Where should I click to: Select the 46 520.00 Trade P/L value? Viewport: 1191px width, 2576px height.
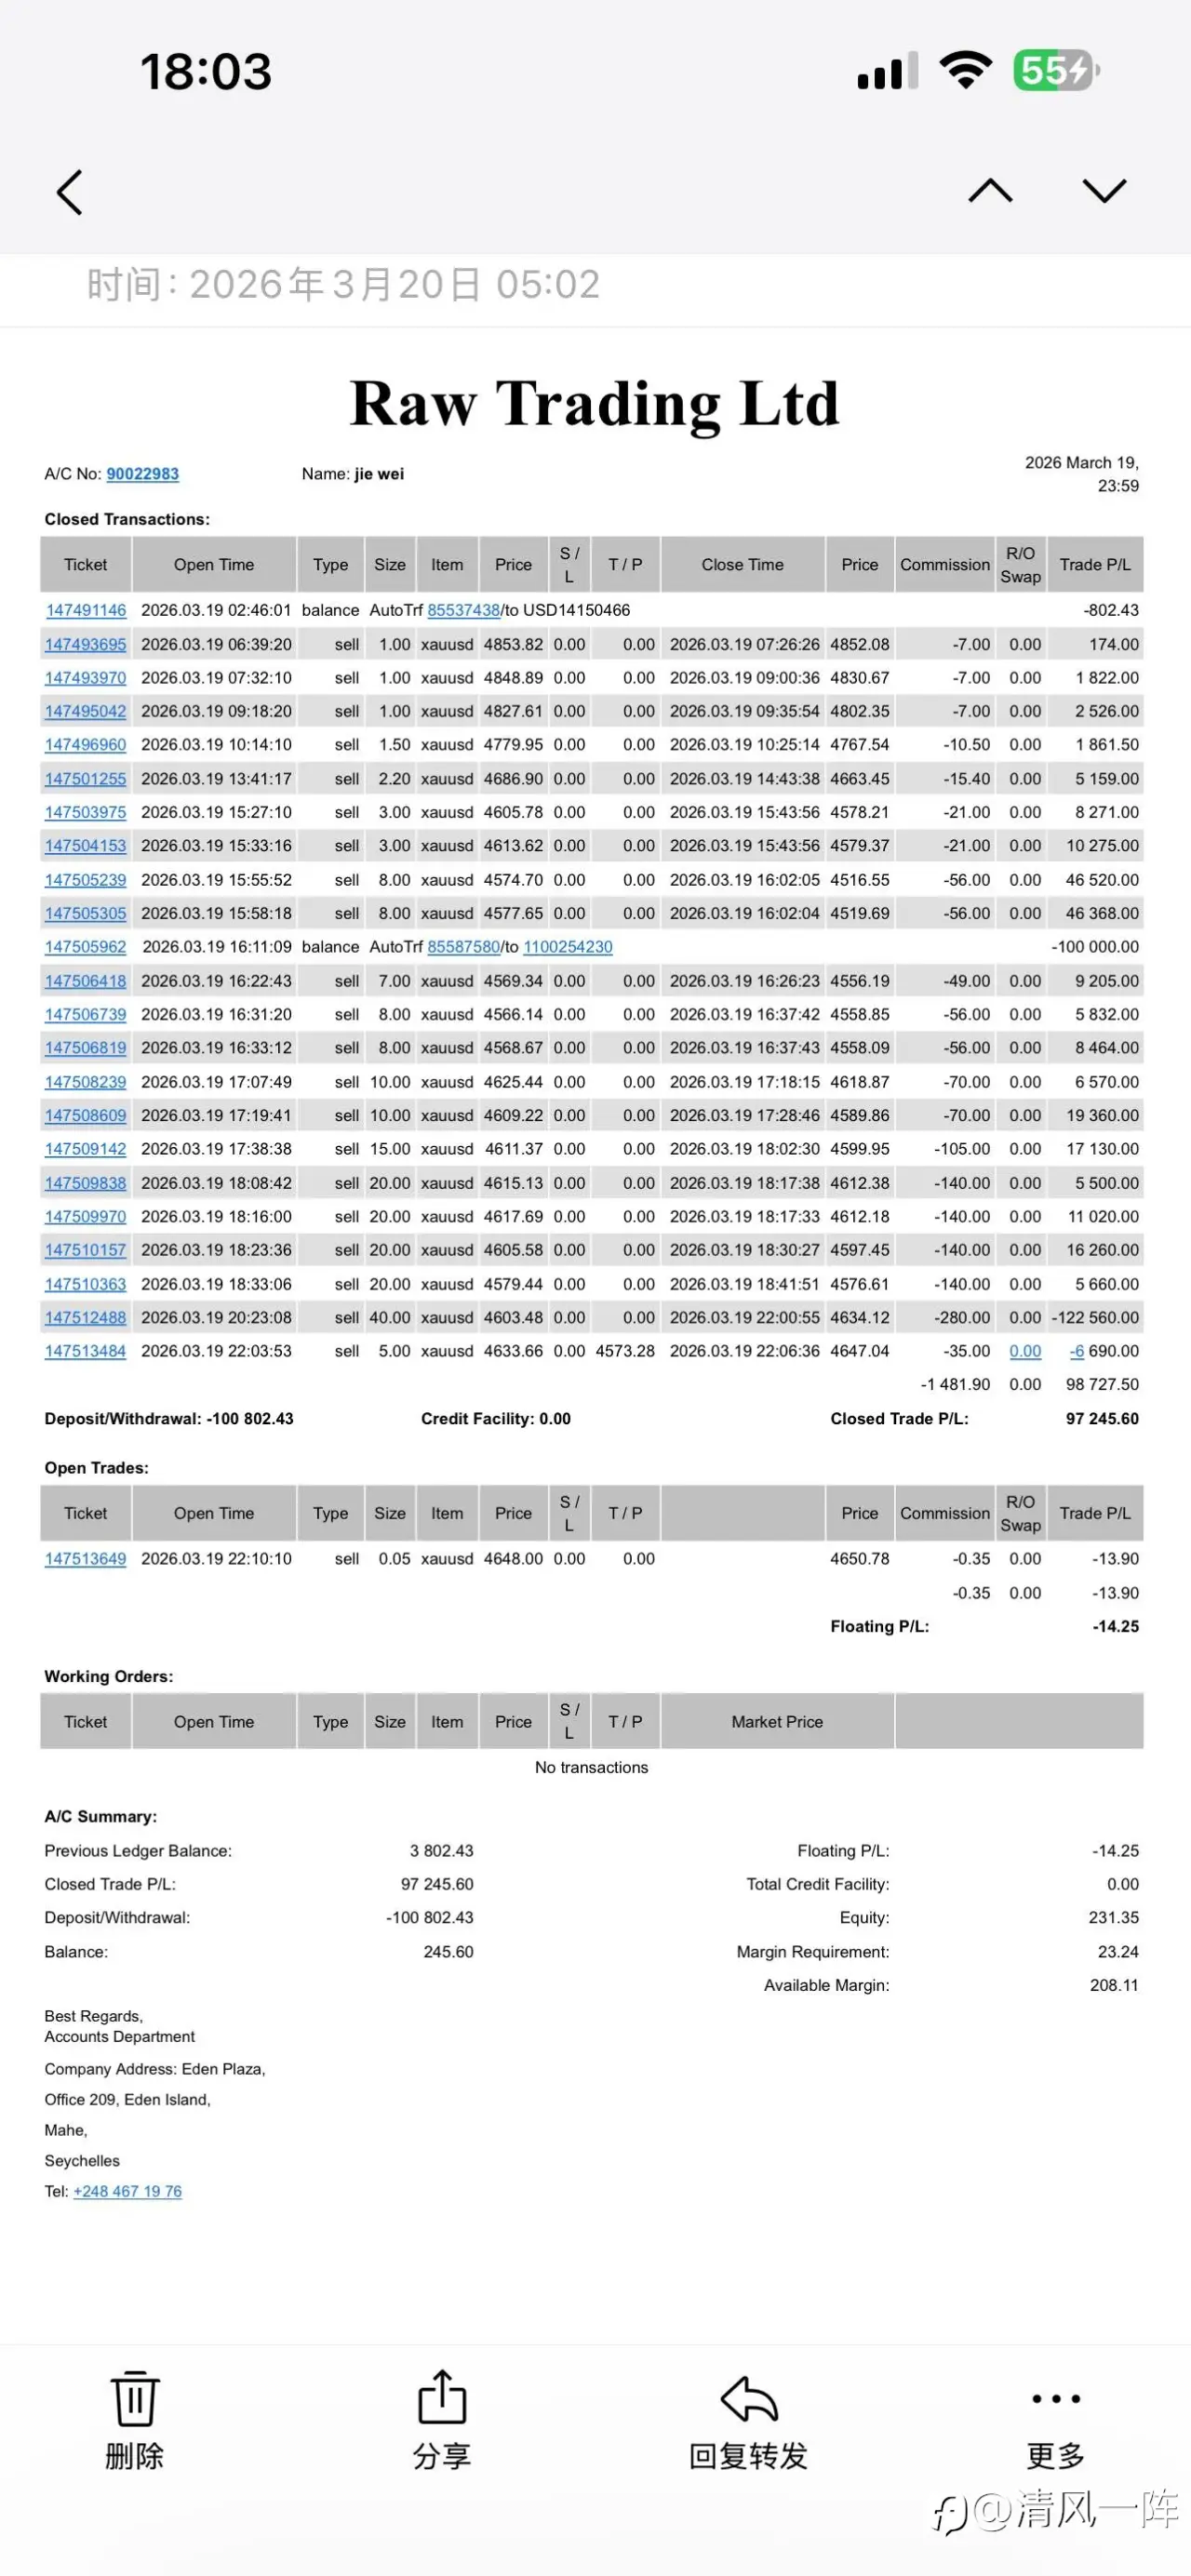1102,880
